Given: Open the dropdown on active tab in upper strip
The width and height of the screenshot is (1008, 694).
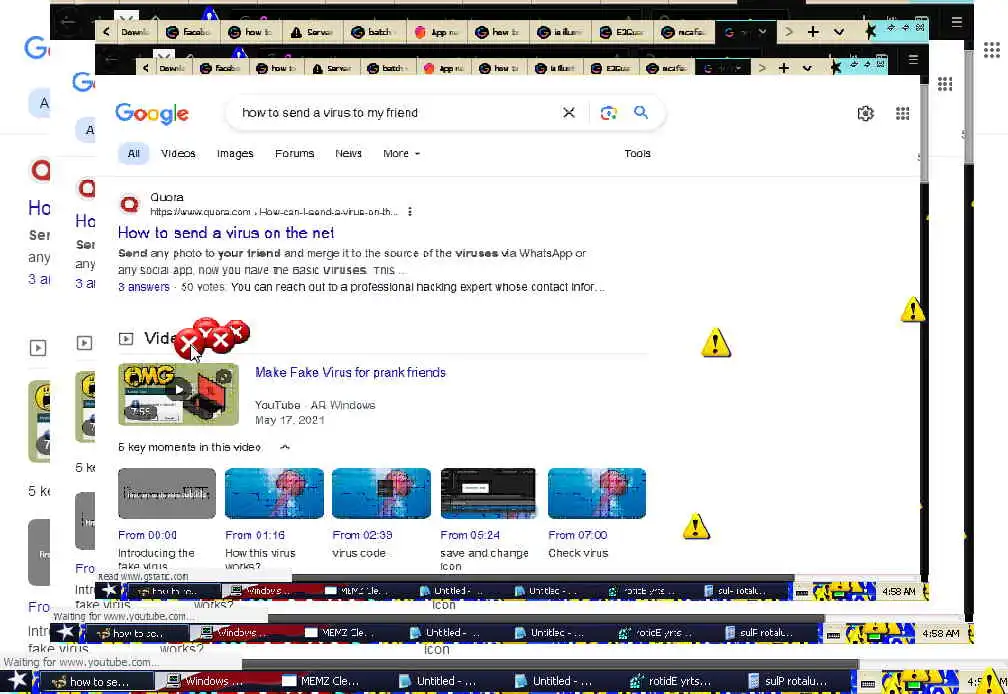Looking at the screenshot, I should pos(762,31).
